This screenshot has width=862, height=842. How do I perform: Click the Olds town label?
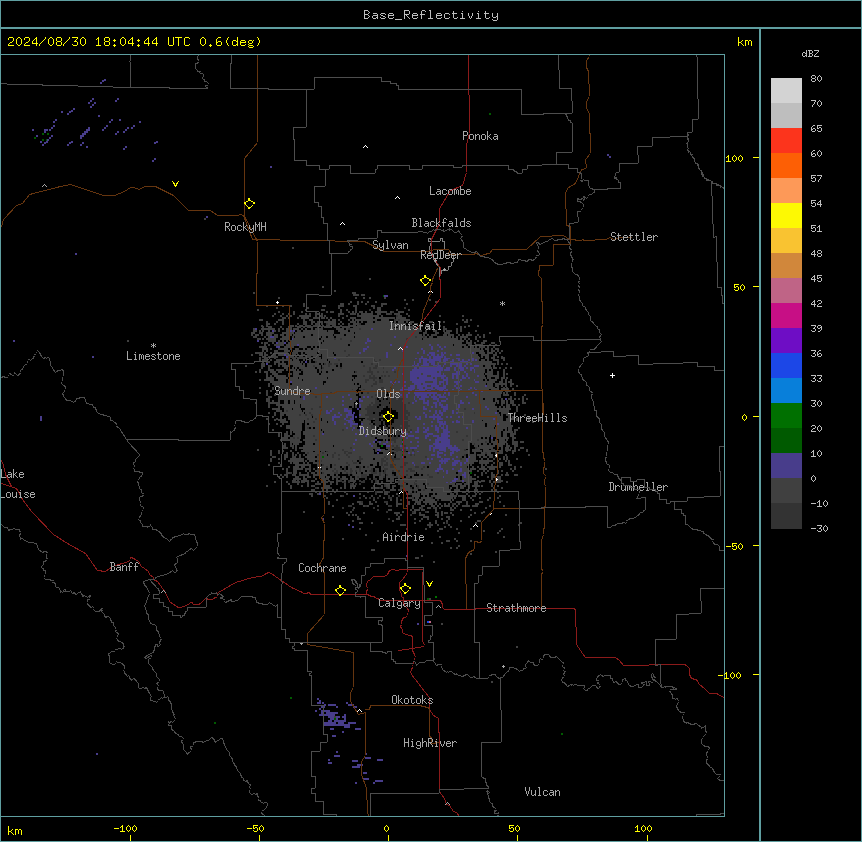click(388, 394)
